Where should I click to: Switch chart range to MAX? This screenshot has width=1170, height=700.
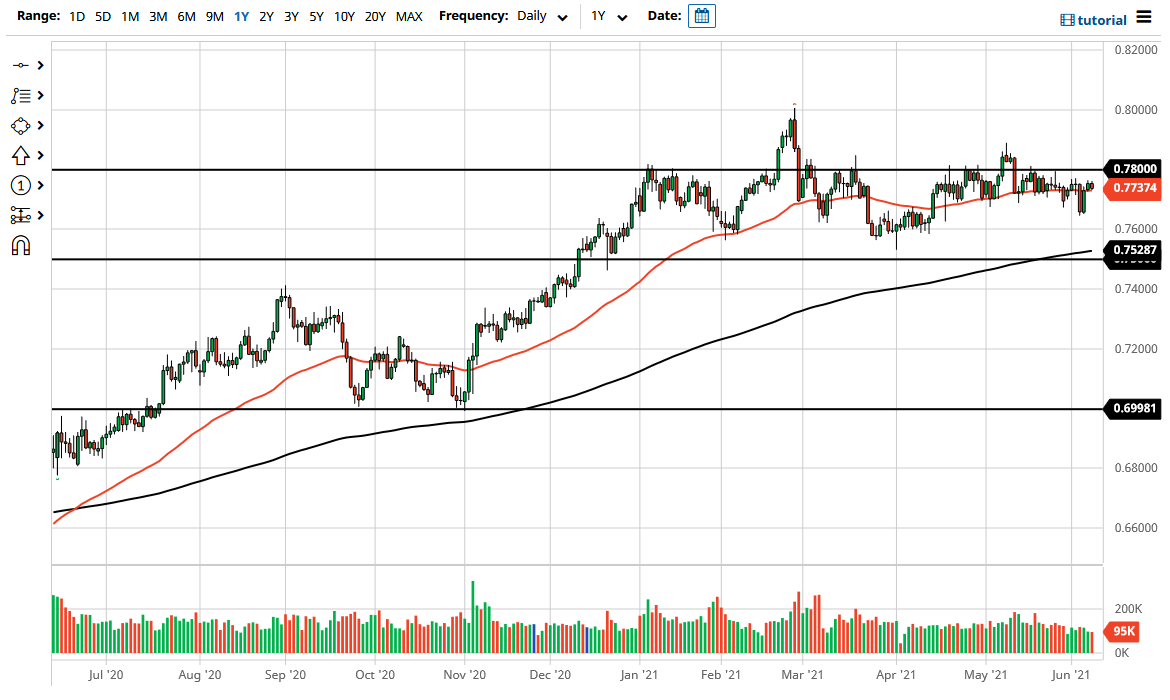pyautogui.click(x=408, y=16)
